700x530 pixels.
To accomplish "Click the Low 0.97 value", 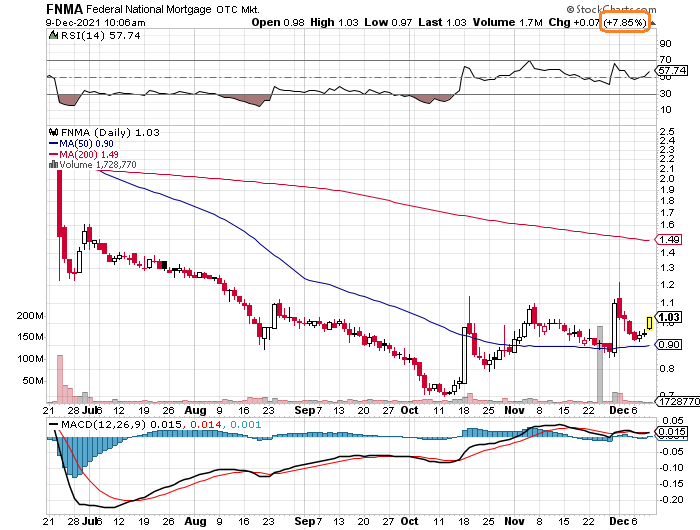I will point(388,22).
